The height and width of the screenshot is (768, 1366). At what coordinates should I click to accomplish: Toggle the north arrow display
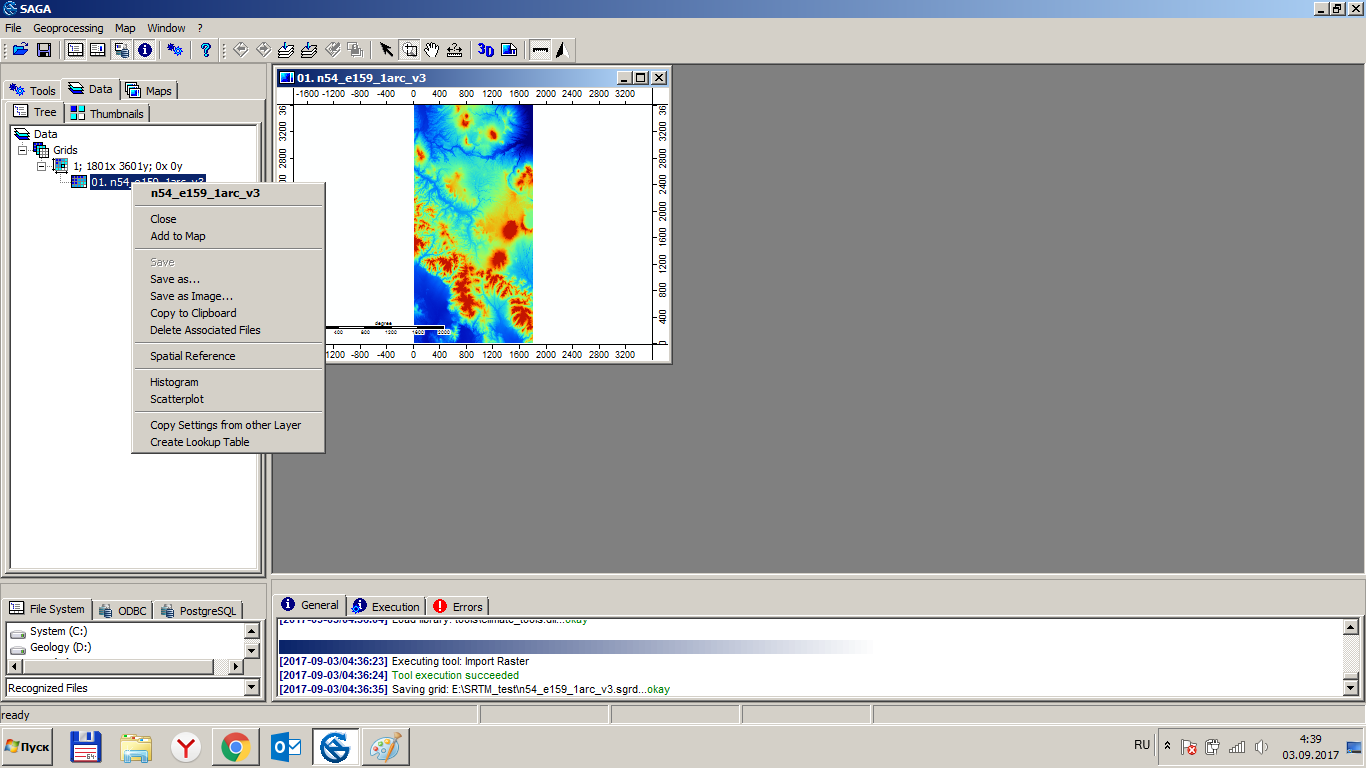pos(562,50)
